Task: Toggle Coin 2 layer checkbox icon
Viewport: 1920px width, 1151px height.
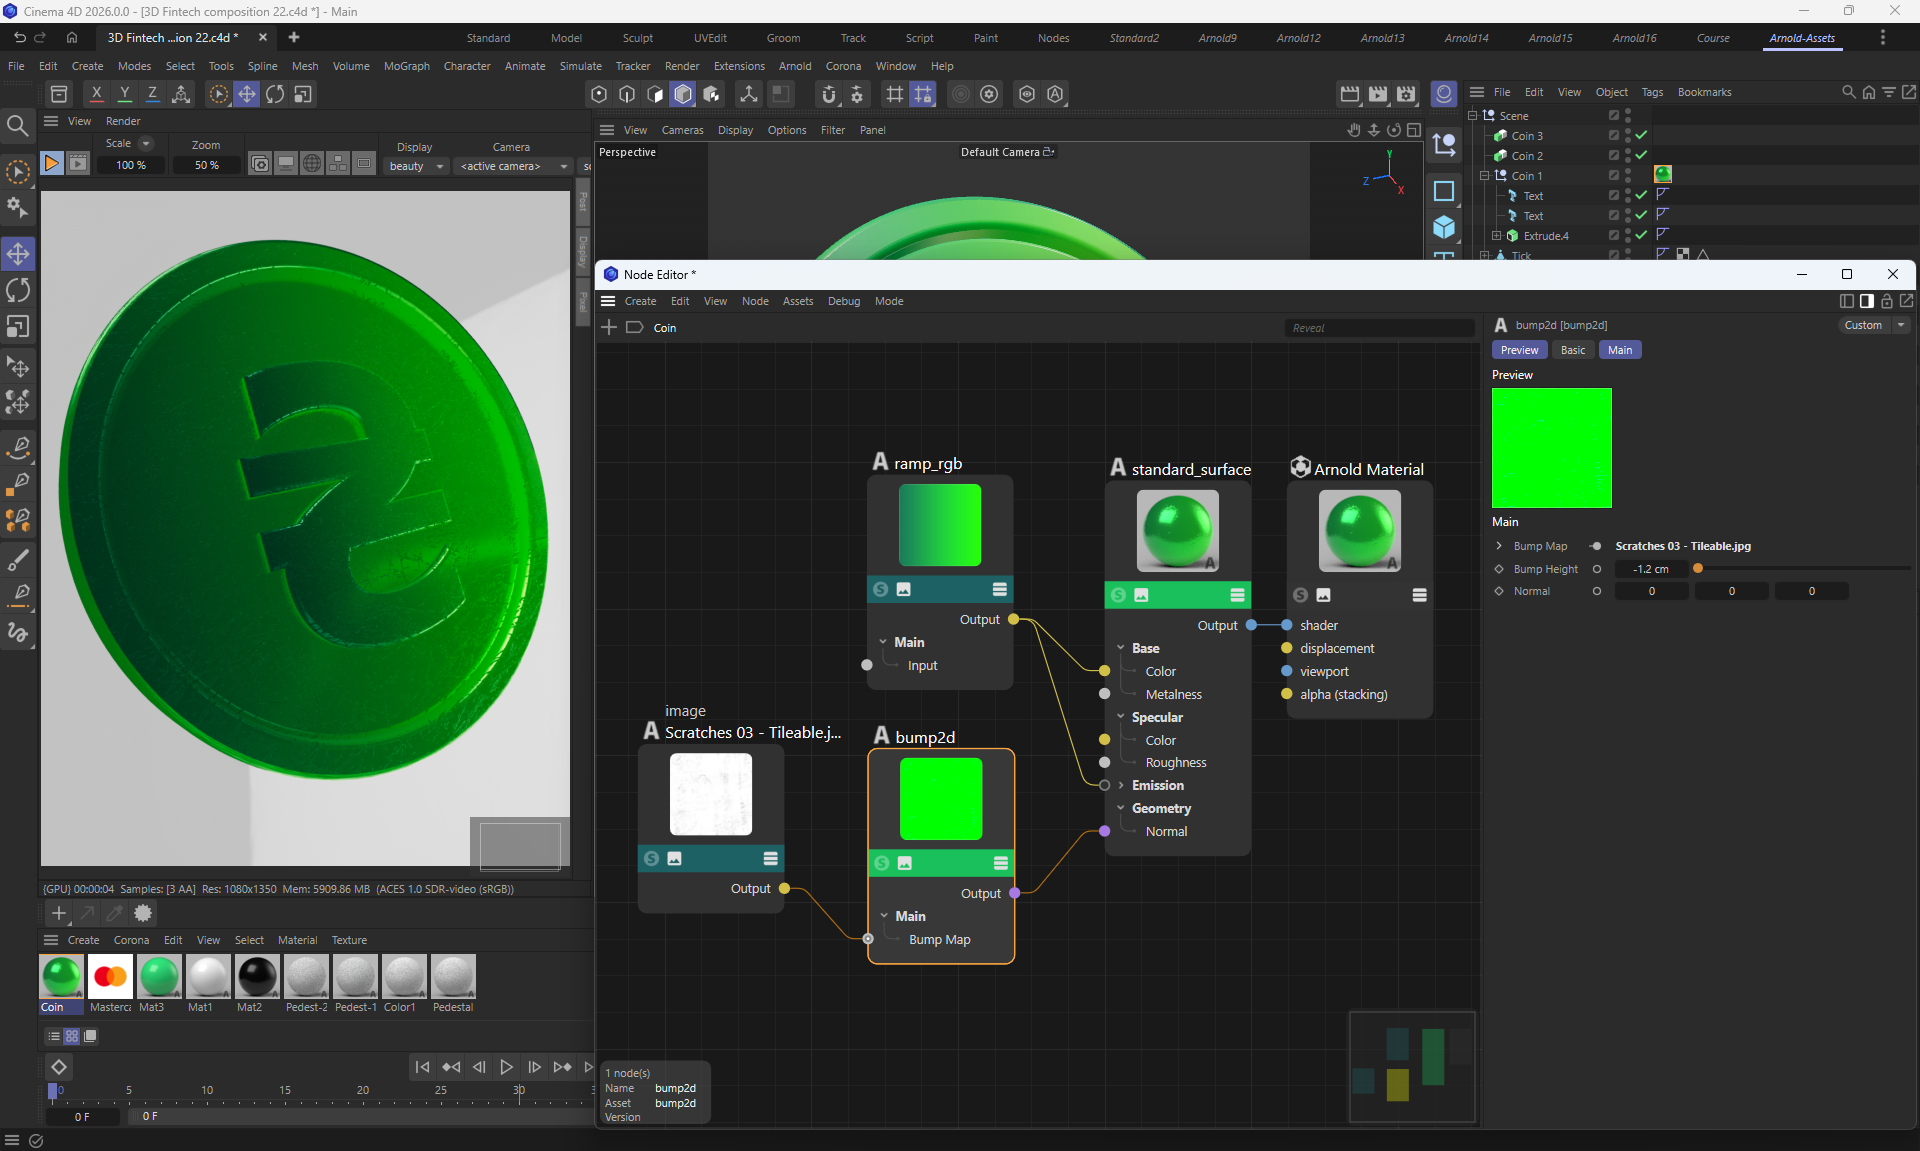Action: [x=1613, y=155]
